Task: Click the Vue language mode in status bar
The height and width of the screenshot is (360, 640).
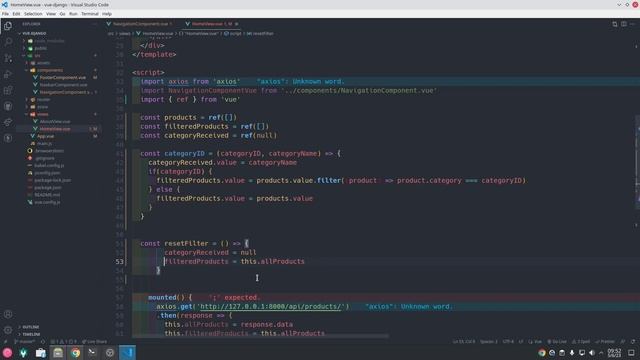Action: click(x=535, y=342)
